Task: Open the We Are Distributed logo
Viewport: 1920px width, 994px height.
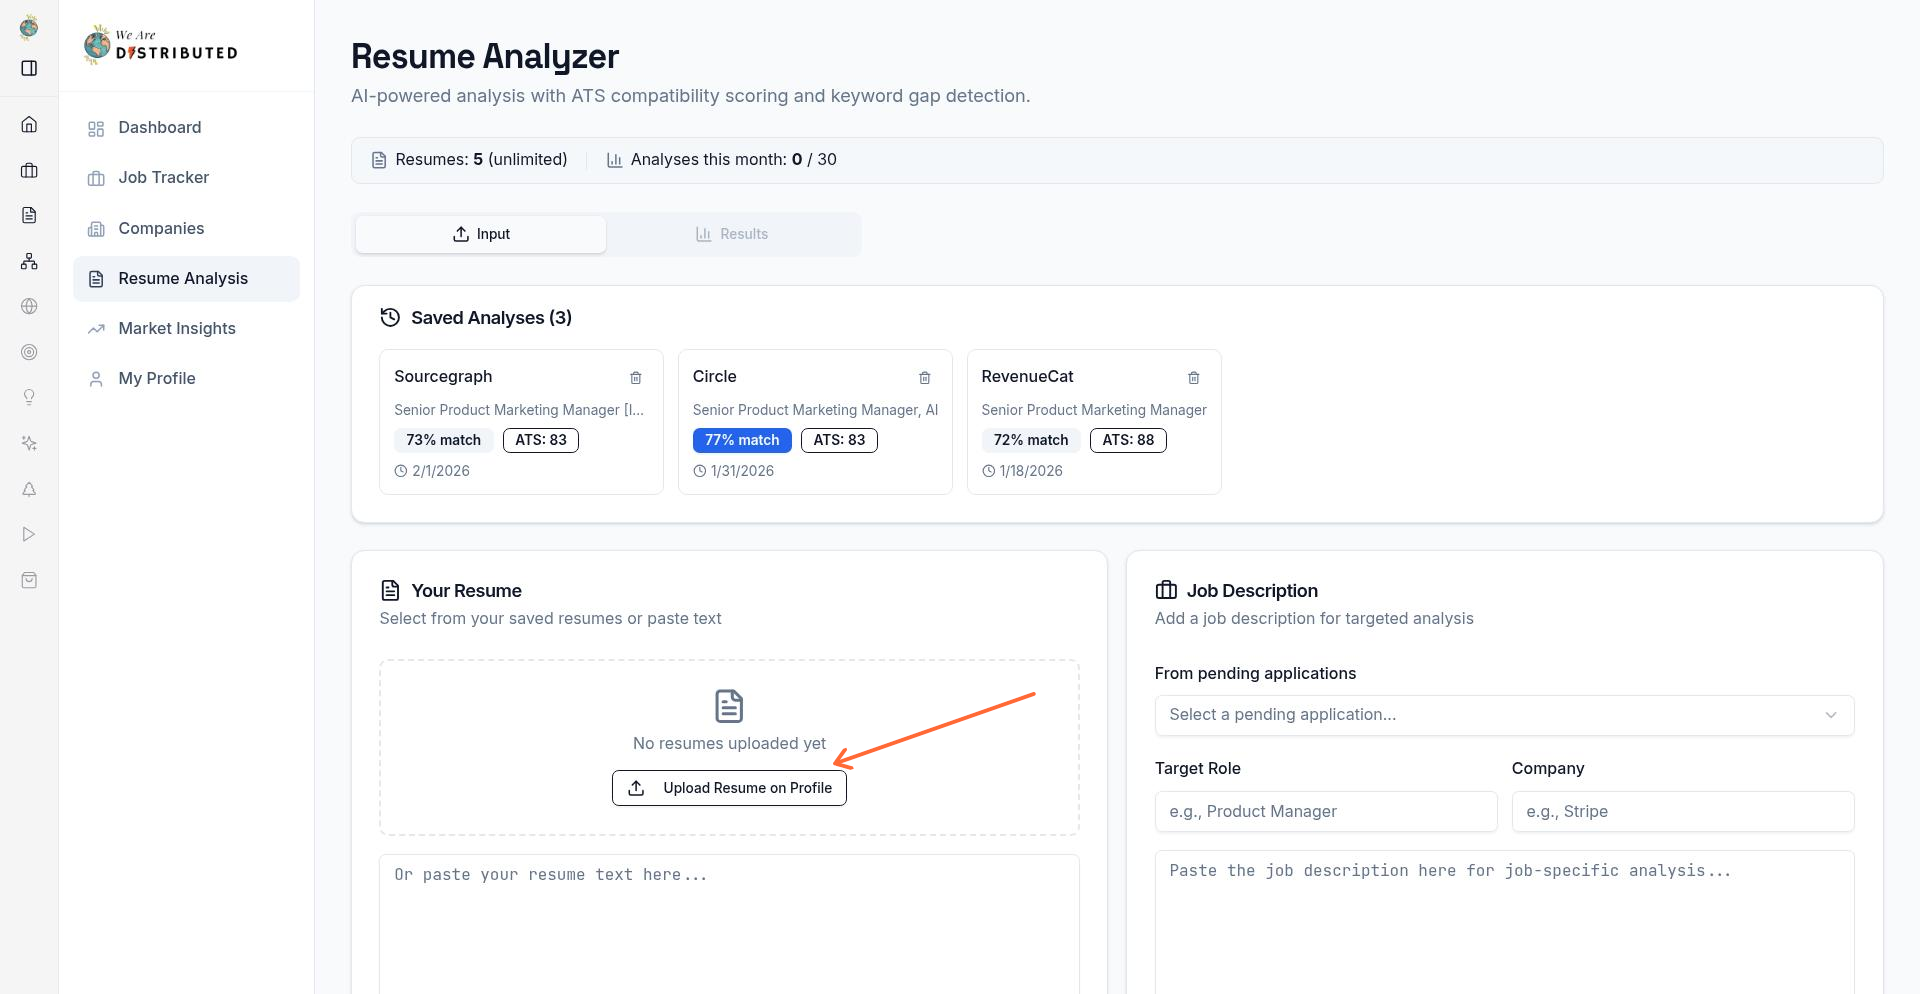Action: (x=160, y=44)
